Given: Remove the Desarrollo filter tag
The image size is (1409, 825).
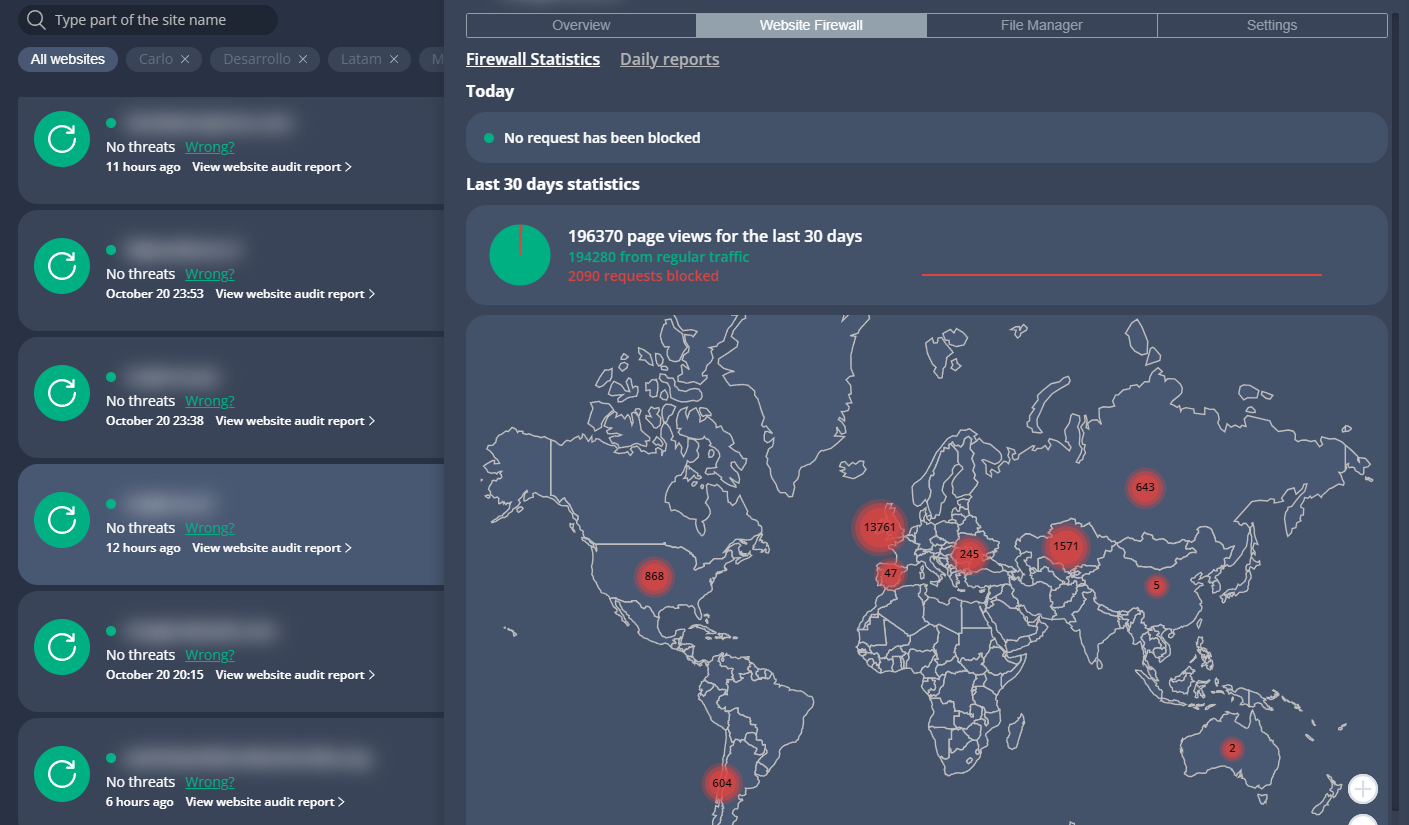Looking at the screenshot, I should [303, 60].
